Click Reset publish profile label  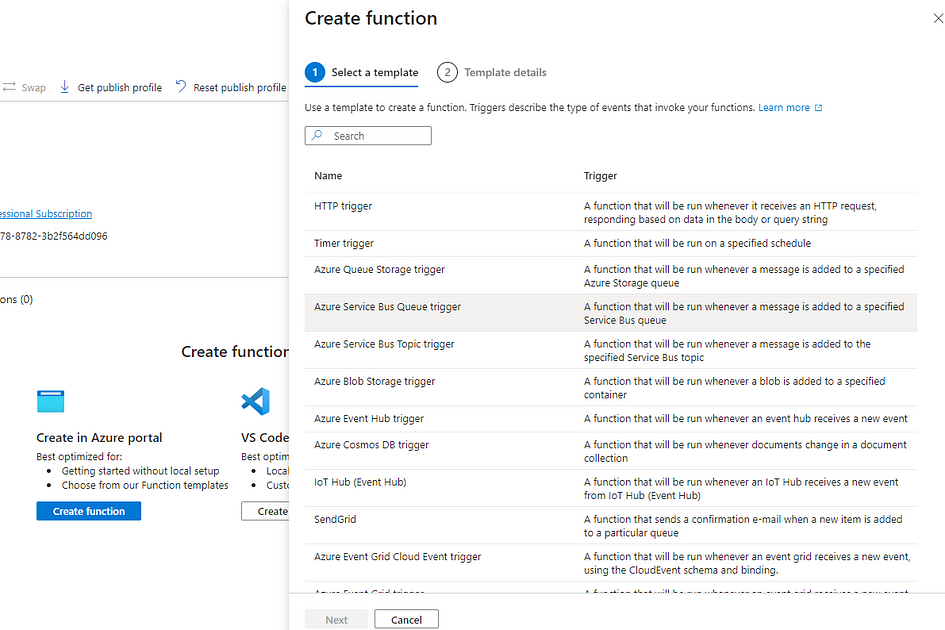click(x=240, y=87)
